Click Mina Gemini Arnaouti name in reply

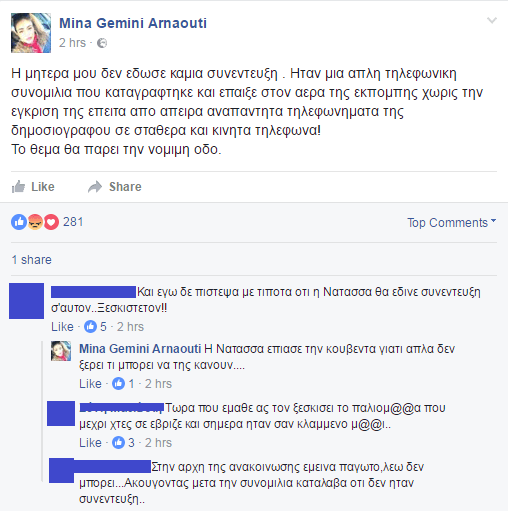(x=140, y=349)
